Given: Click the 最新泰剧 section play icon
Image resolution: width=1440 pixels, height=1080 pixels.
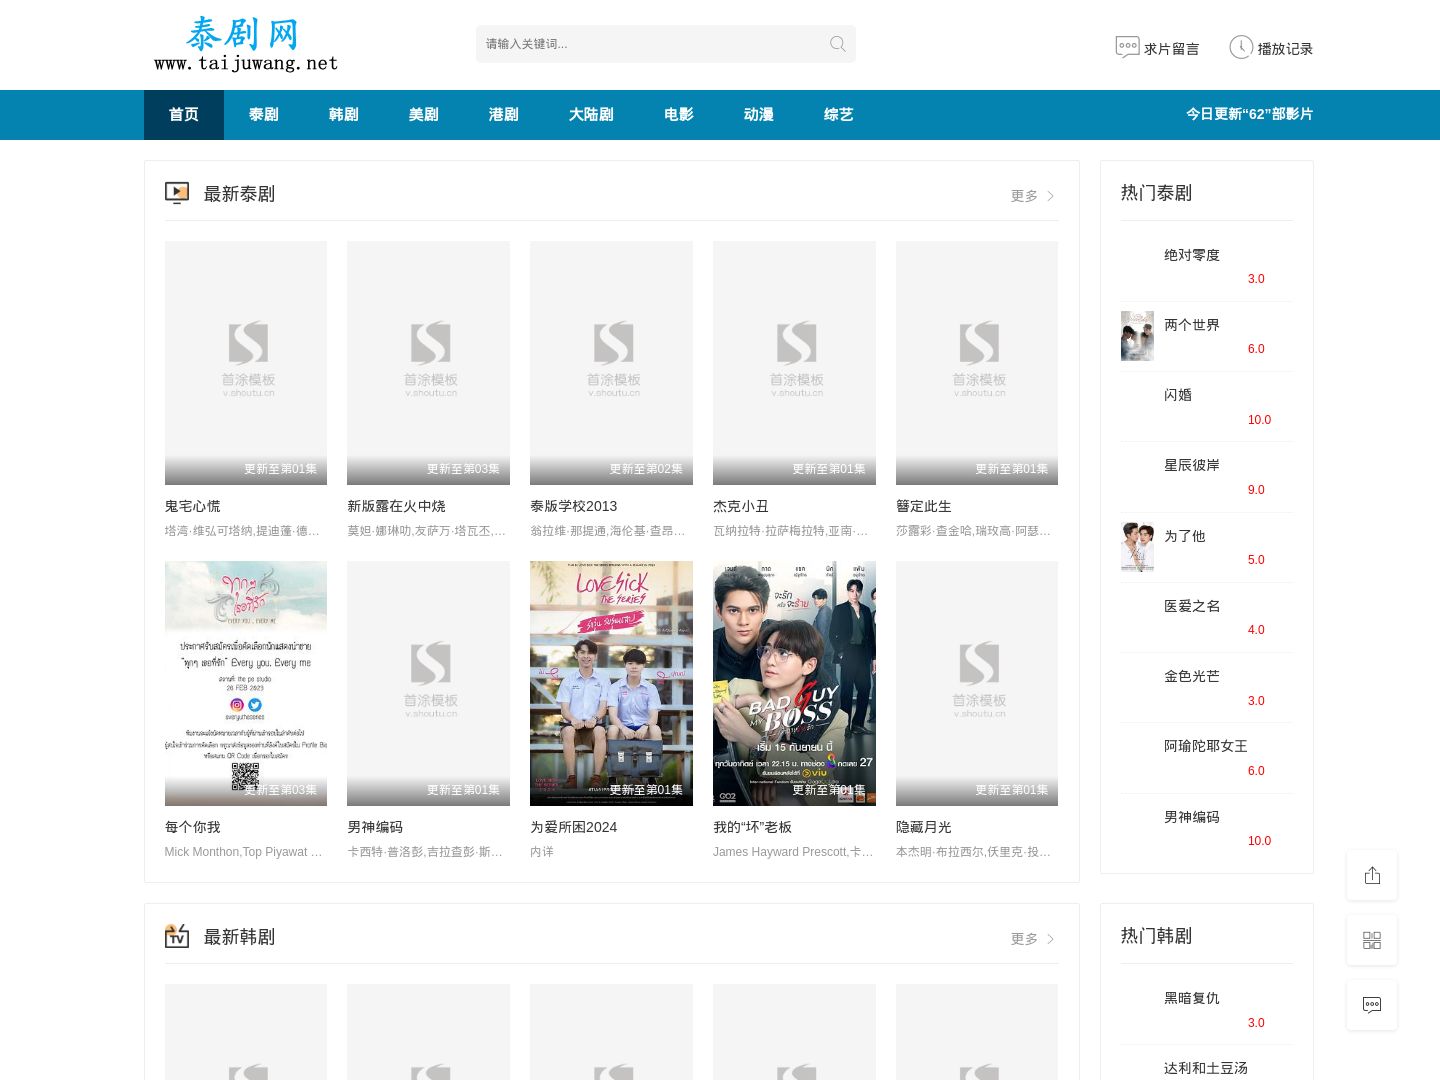Looking at the screenshot, I should click(x=177, y=193).
